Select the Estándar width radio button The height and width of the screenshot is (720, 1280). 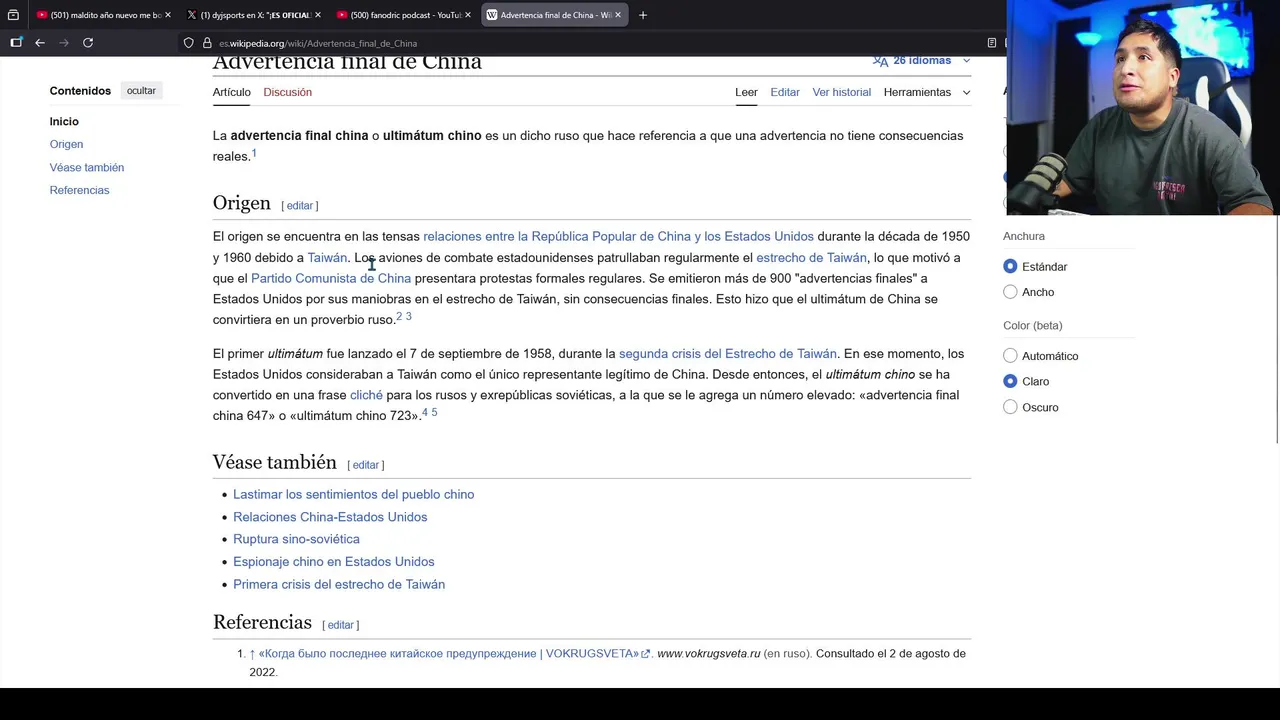coord(1010,266)
